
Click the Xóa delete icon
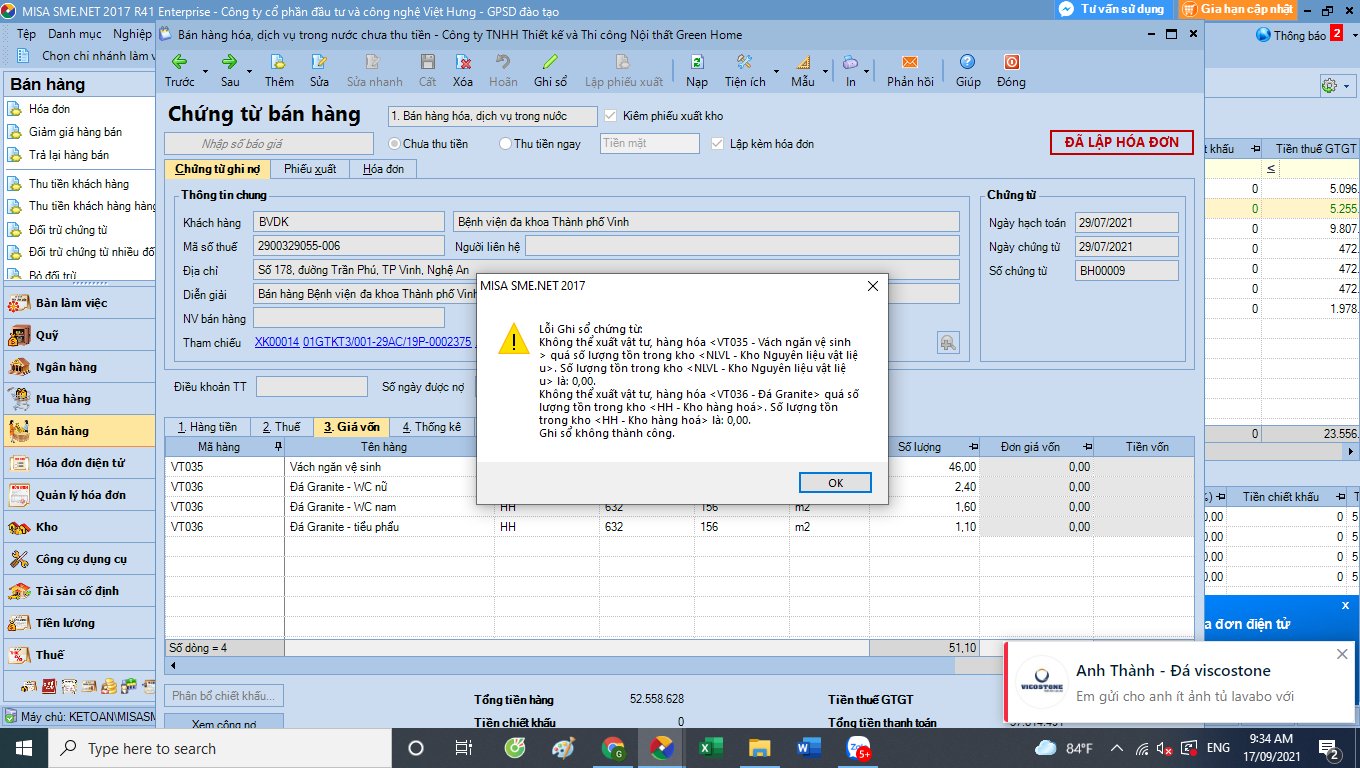[462, 62]
